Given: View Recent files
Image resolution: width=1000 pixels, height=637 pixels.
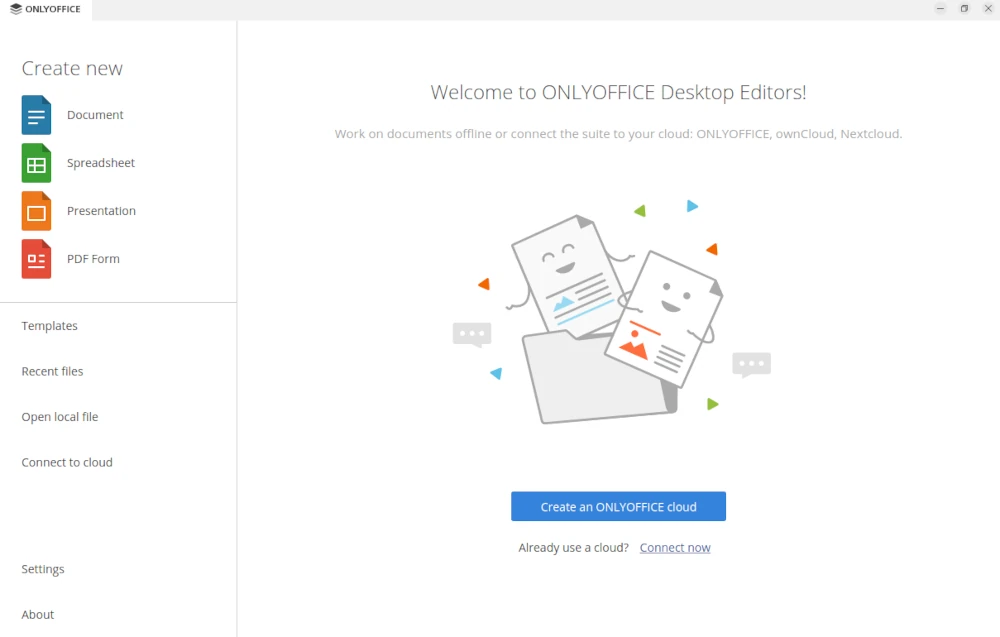Looking at the screenshot, I should pos(52,371).
